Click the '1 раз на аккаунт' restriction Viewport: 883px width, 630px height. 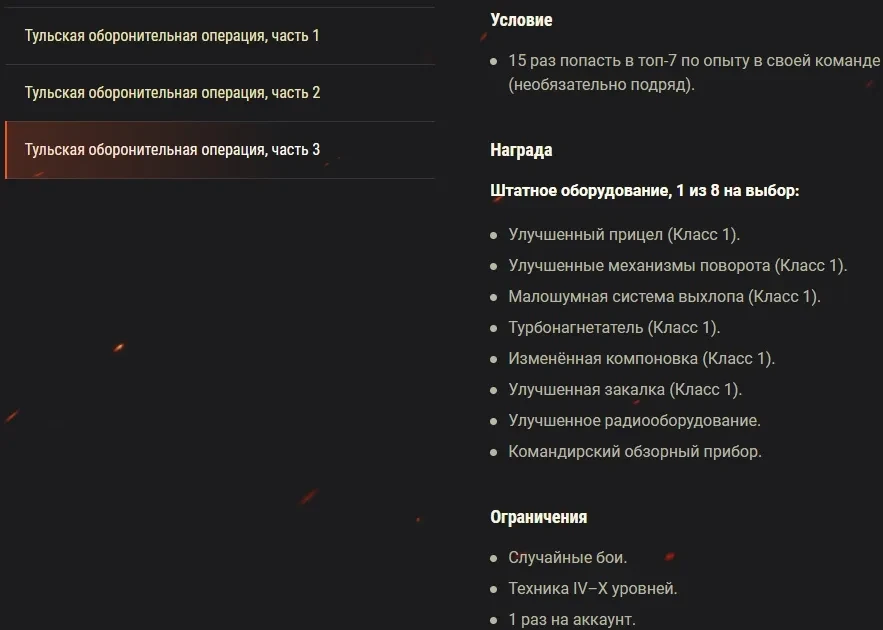571,620
